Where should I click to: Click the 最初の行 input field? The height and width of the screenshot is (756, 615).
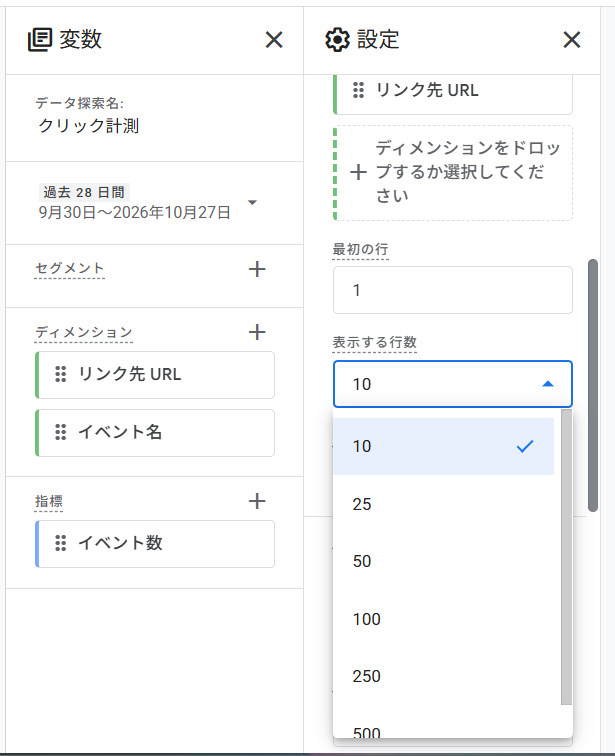(x=453, y=290)
